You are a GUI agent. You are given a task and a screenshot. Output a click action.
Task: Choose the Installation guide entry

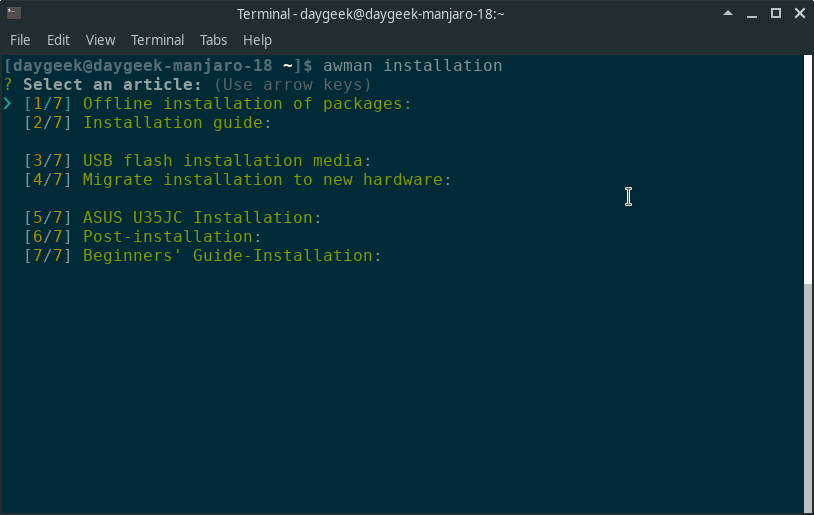click(x=177, y=123)
